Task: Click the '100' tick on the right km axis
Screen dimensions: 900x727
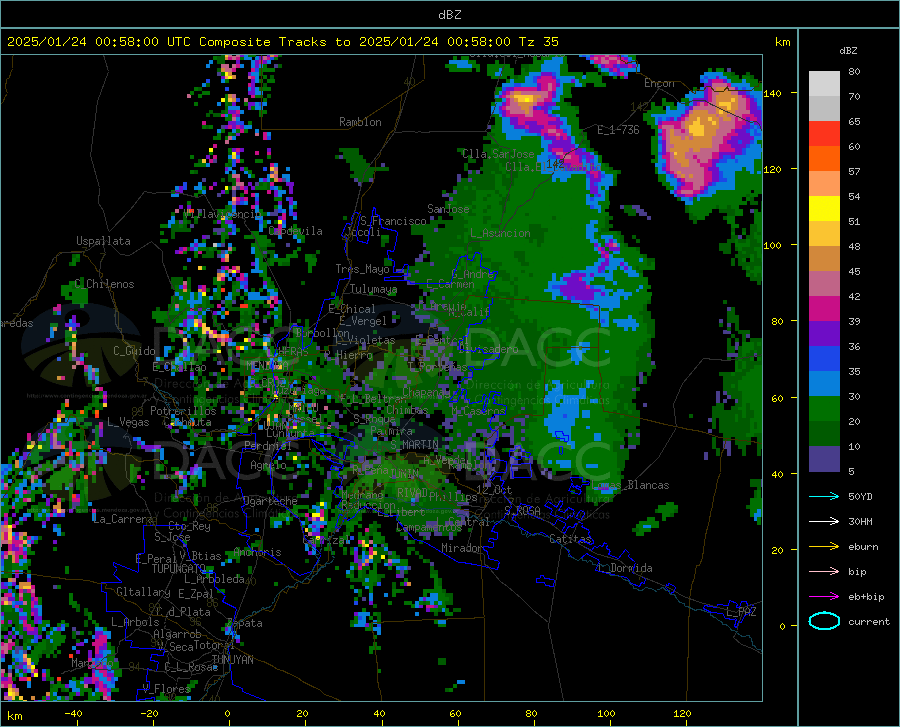Action: (x=773, y=246)
